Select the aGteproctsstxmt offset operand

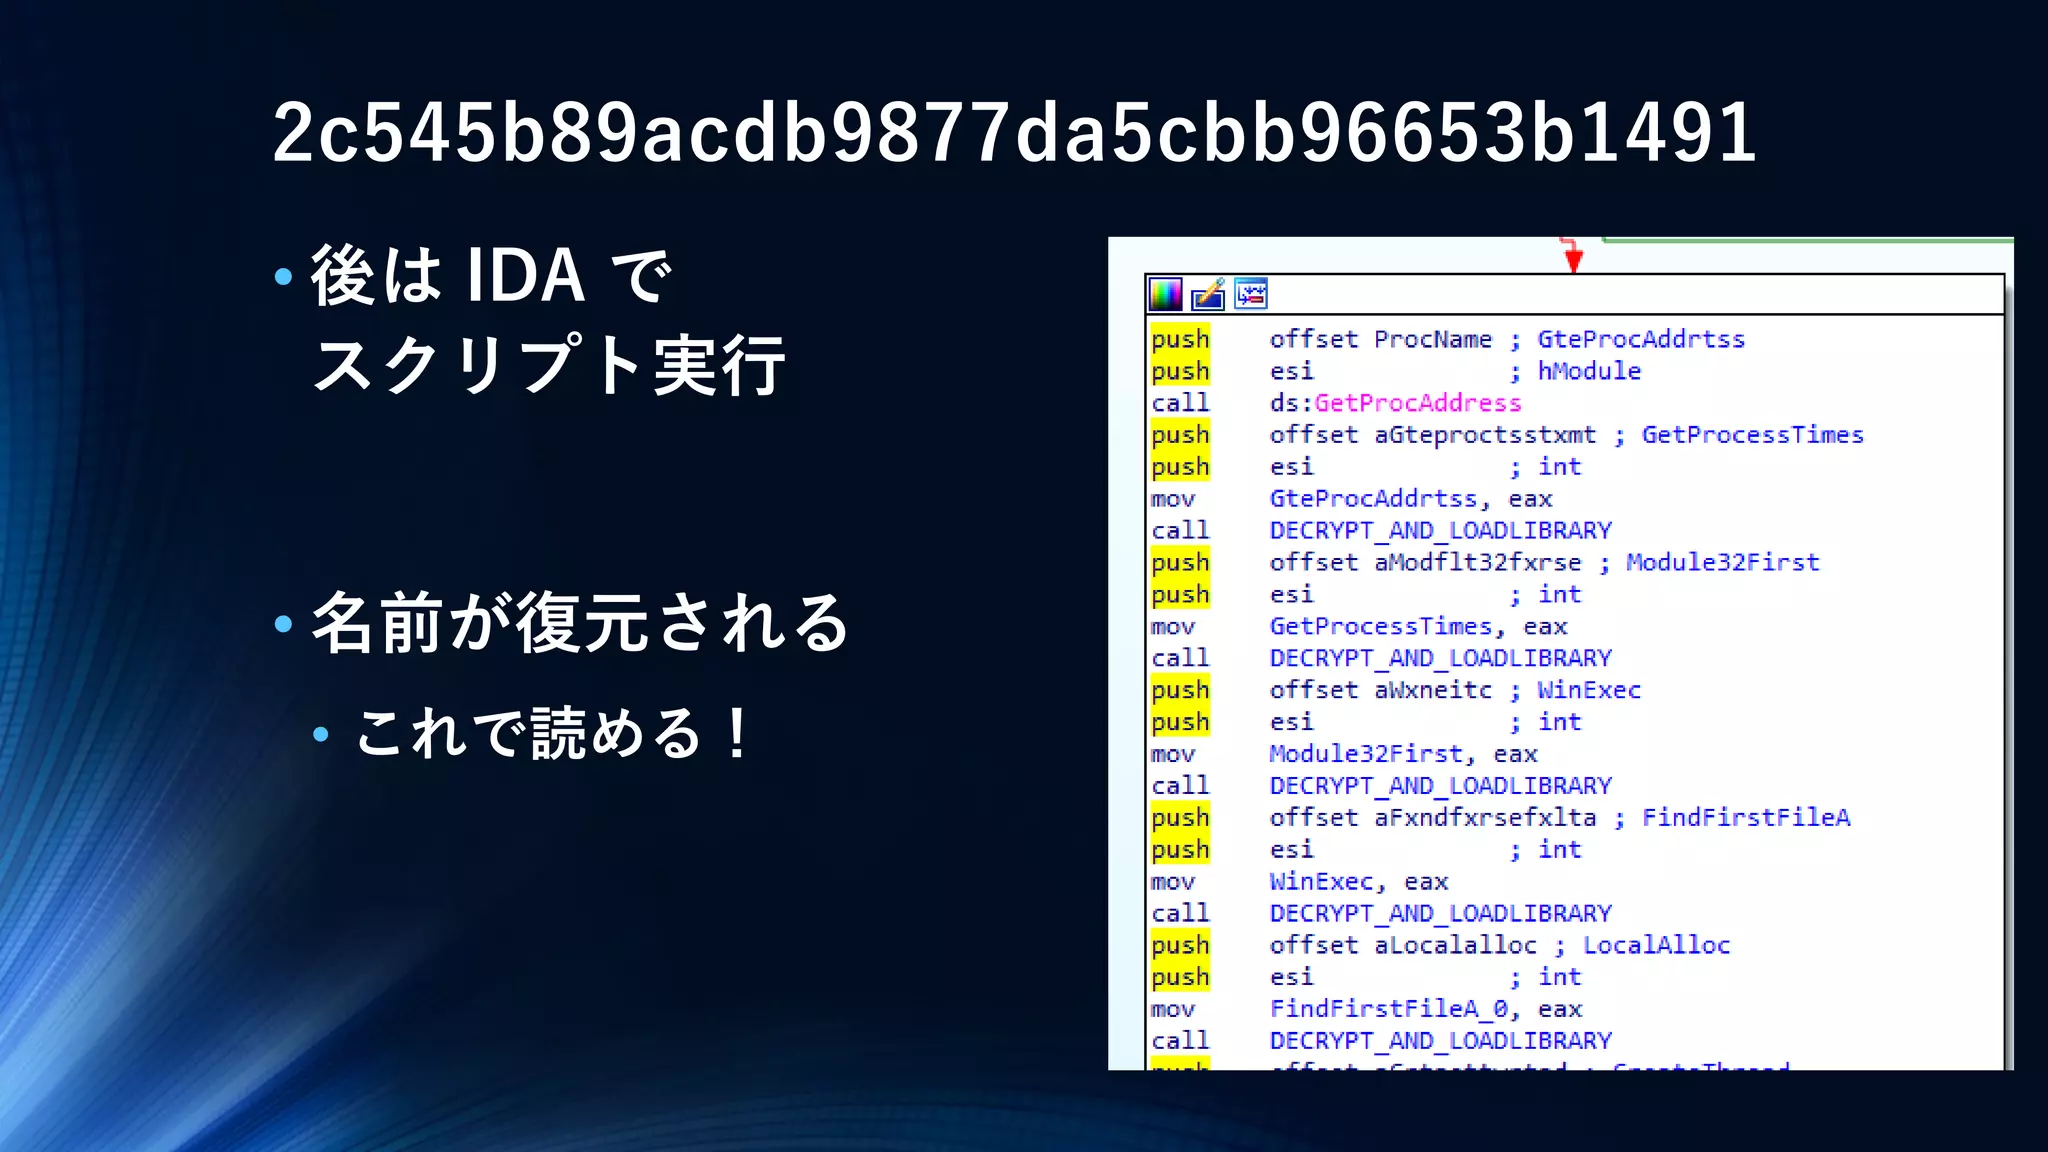tap(1432, 435)
